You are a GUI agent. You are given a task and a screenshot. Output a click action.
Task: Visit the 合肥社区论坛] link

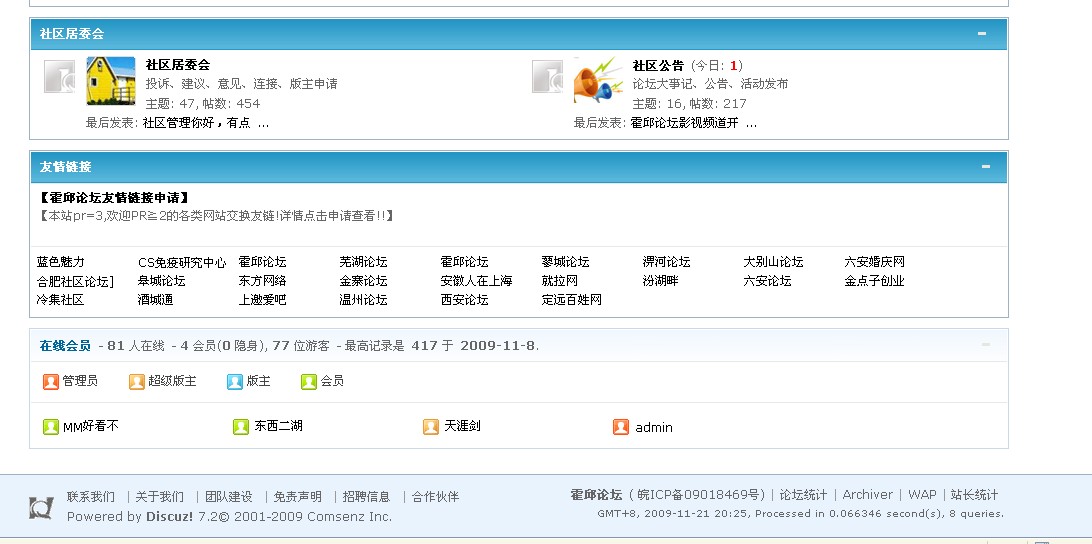click(75, 281)
